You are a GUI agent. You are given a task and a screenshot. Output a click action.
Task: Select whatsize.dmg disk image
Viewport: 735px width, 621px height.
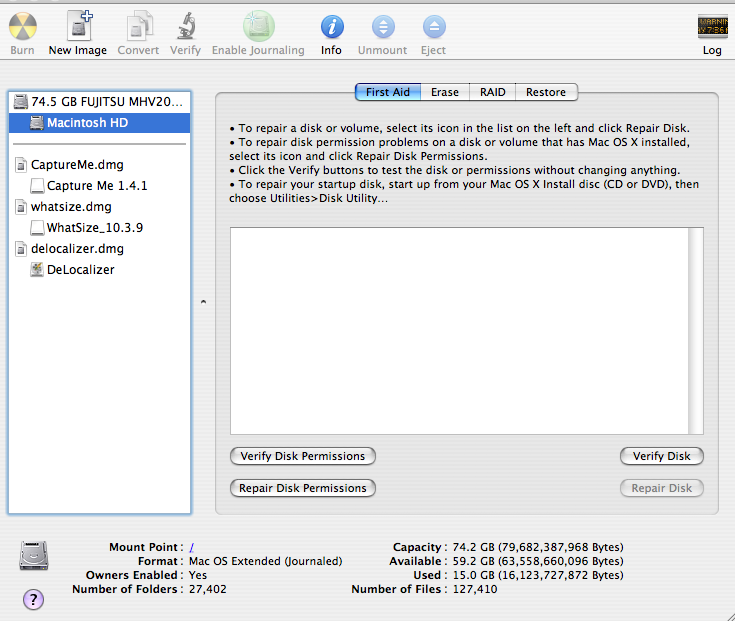click(x=99, y=207)
